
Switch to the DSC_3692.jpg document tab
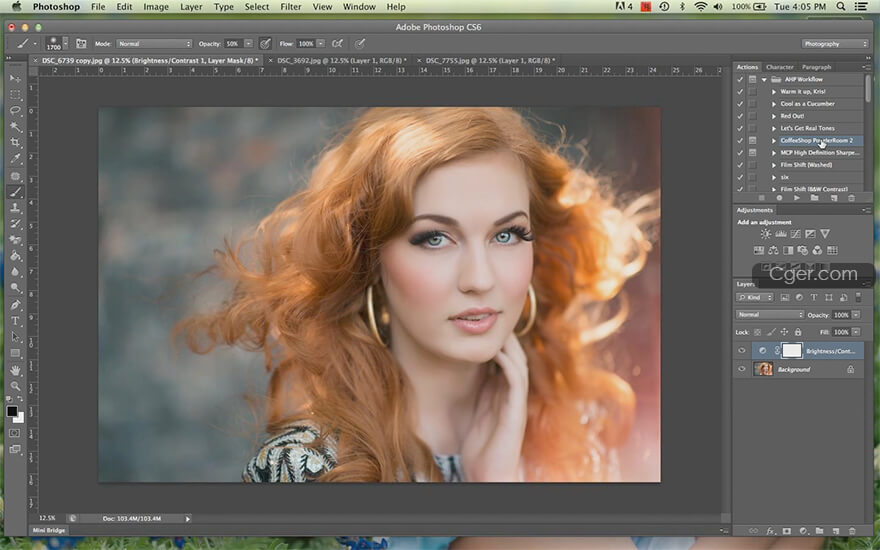(x=341, y=60)
